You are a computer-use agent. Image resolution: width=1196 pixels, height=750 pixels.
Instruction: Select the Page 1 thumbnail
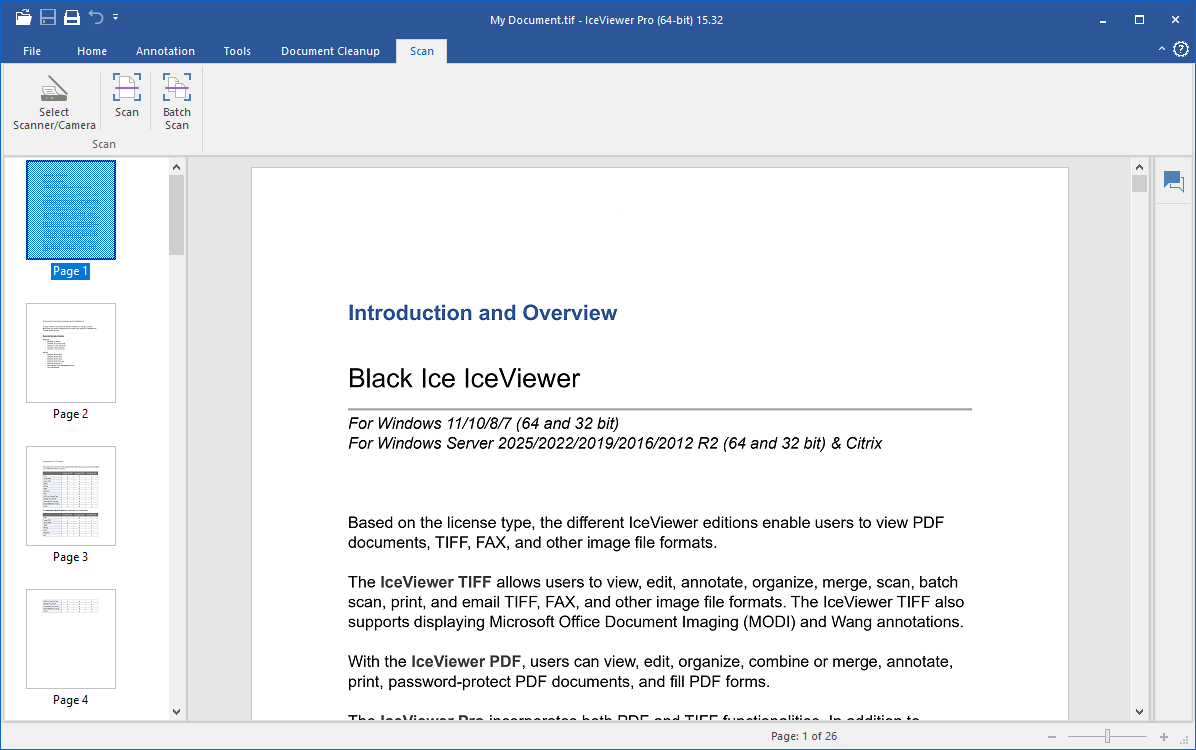click(71, 210)
